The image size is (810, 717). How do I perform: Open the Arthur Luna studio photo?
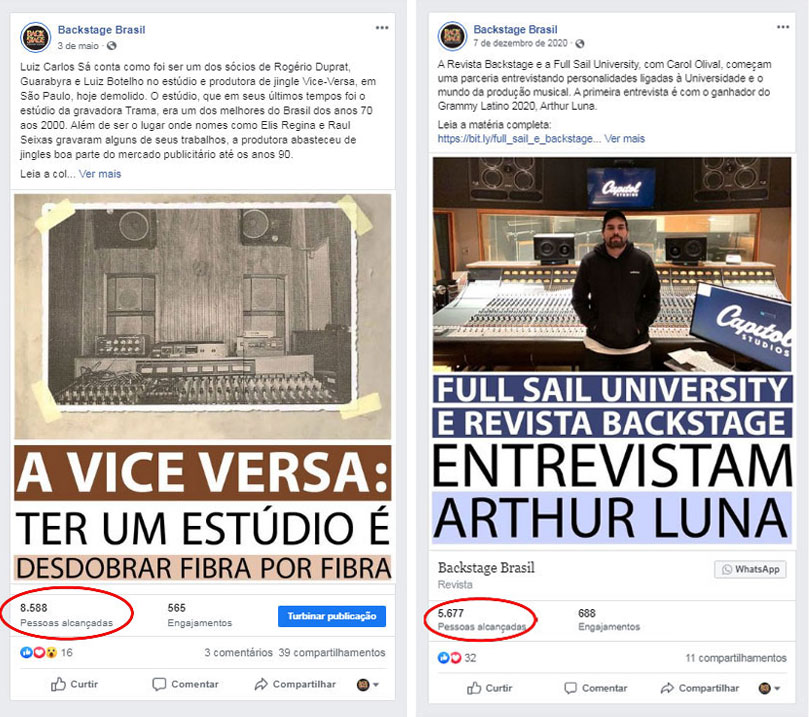pos(612,264)
